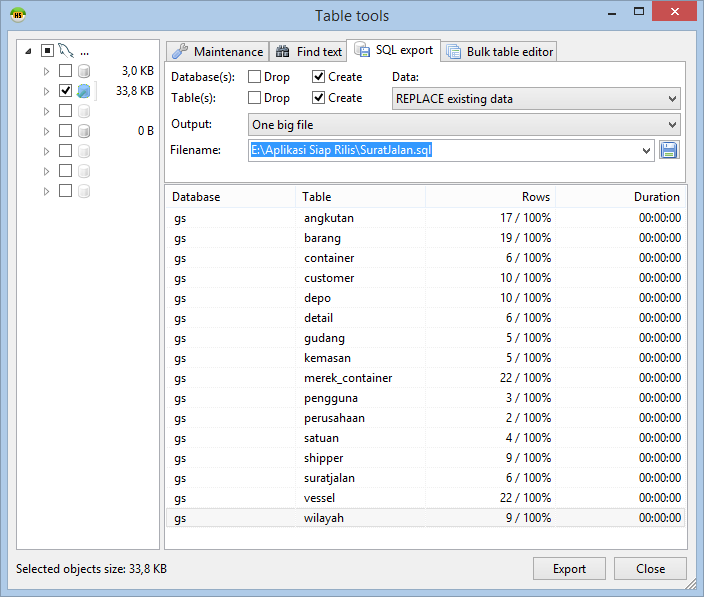The image size is (704, 597).
Task: Expand the 0 B database node
Action: [46, 131]
